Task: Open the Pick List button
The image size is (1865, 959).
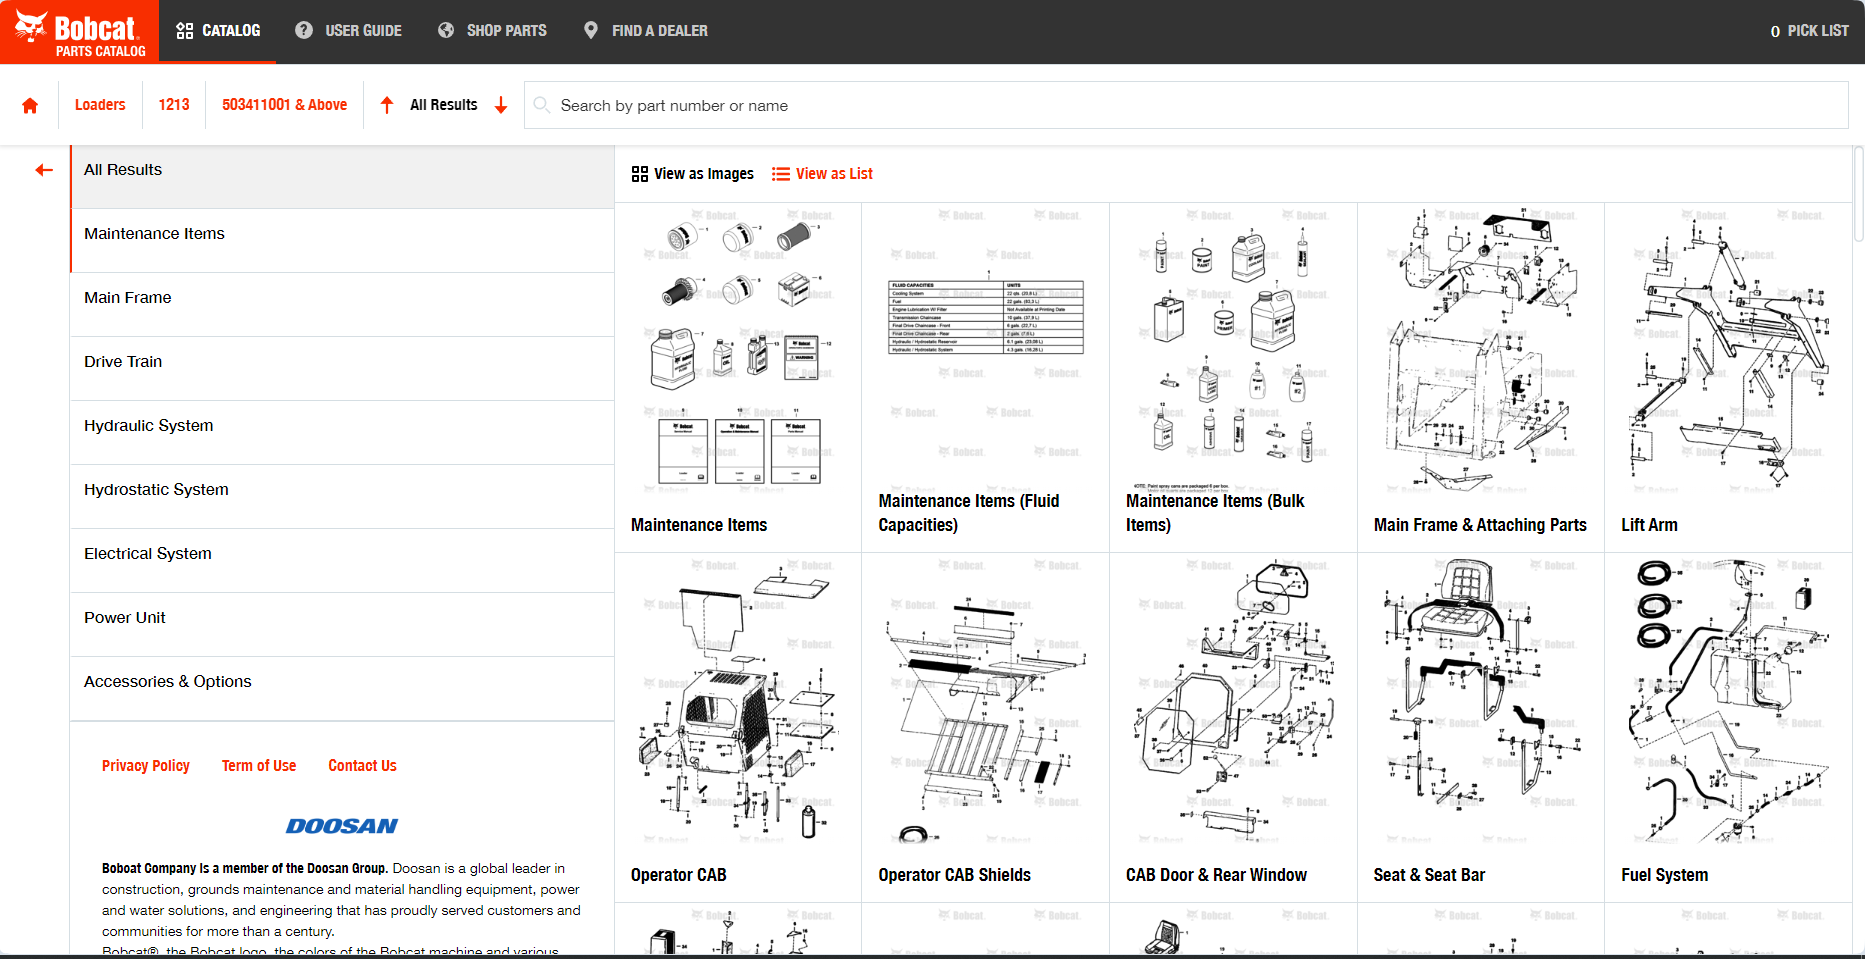Action: (x=1809, y=31)
